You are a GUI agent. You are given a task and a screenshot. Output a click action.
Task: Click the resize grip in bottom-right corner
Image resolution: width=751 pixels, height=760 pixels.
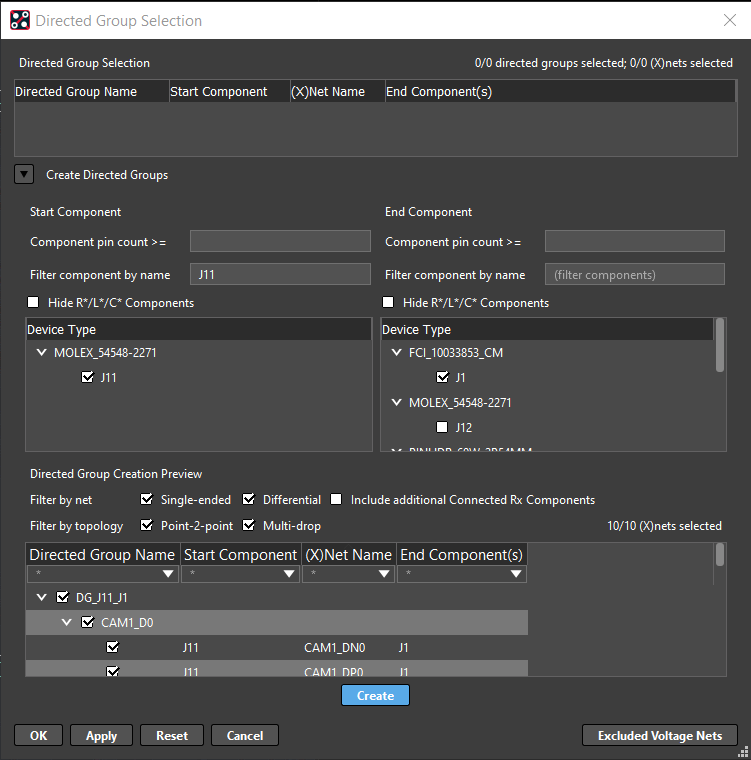pyautogui.click(x=743, y=751)
